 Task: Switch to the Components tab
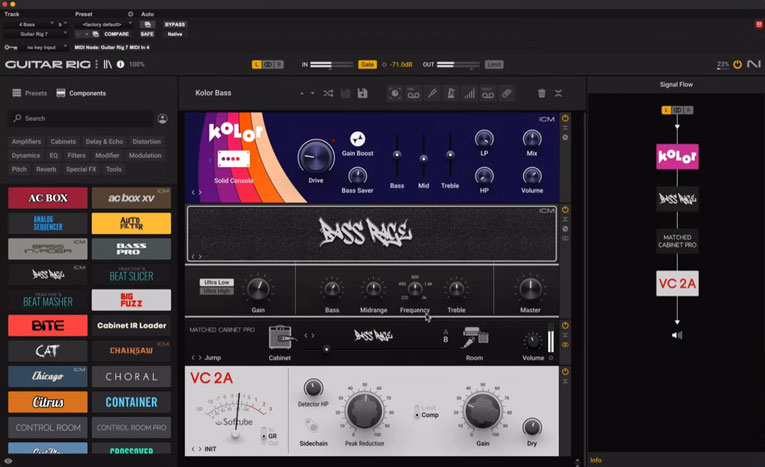coord(81,93)
